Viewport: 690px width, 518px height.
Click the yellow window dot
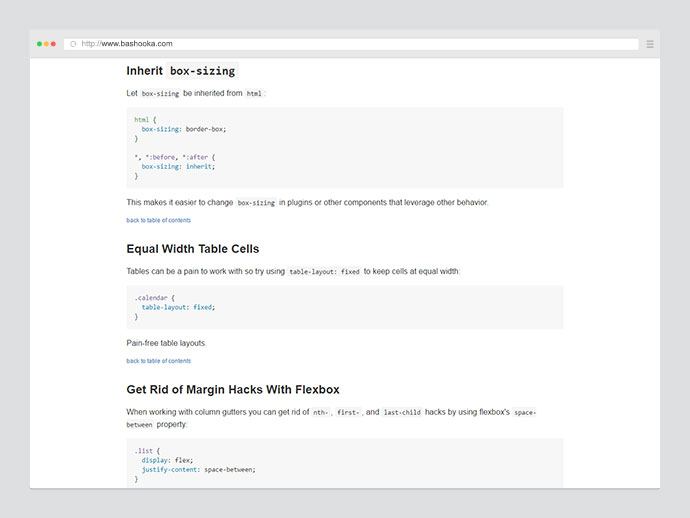46,44
